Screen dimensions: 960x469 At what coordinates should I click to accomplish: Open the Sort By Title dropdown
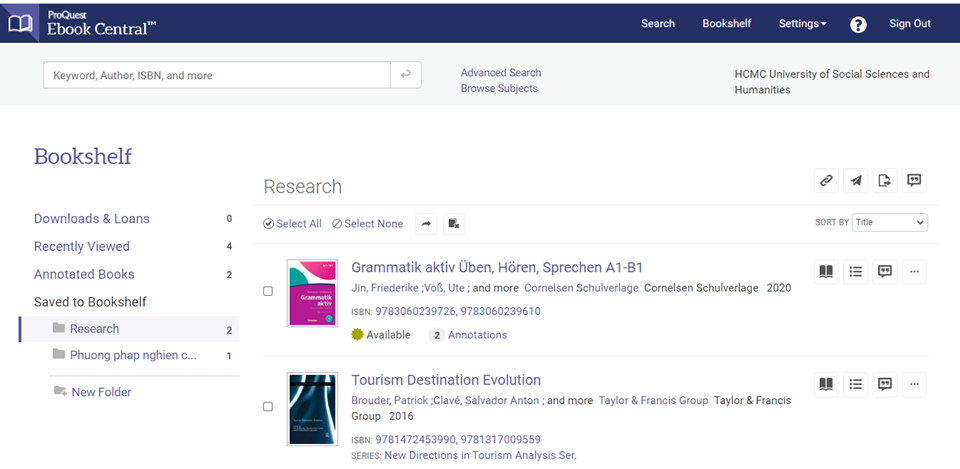889,222
